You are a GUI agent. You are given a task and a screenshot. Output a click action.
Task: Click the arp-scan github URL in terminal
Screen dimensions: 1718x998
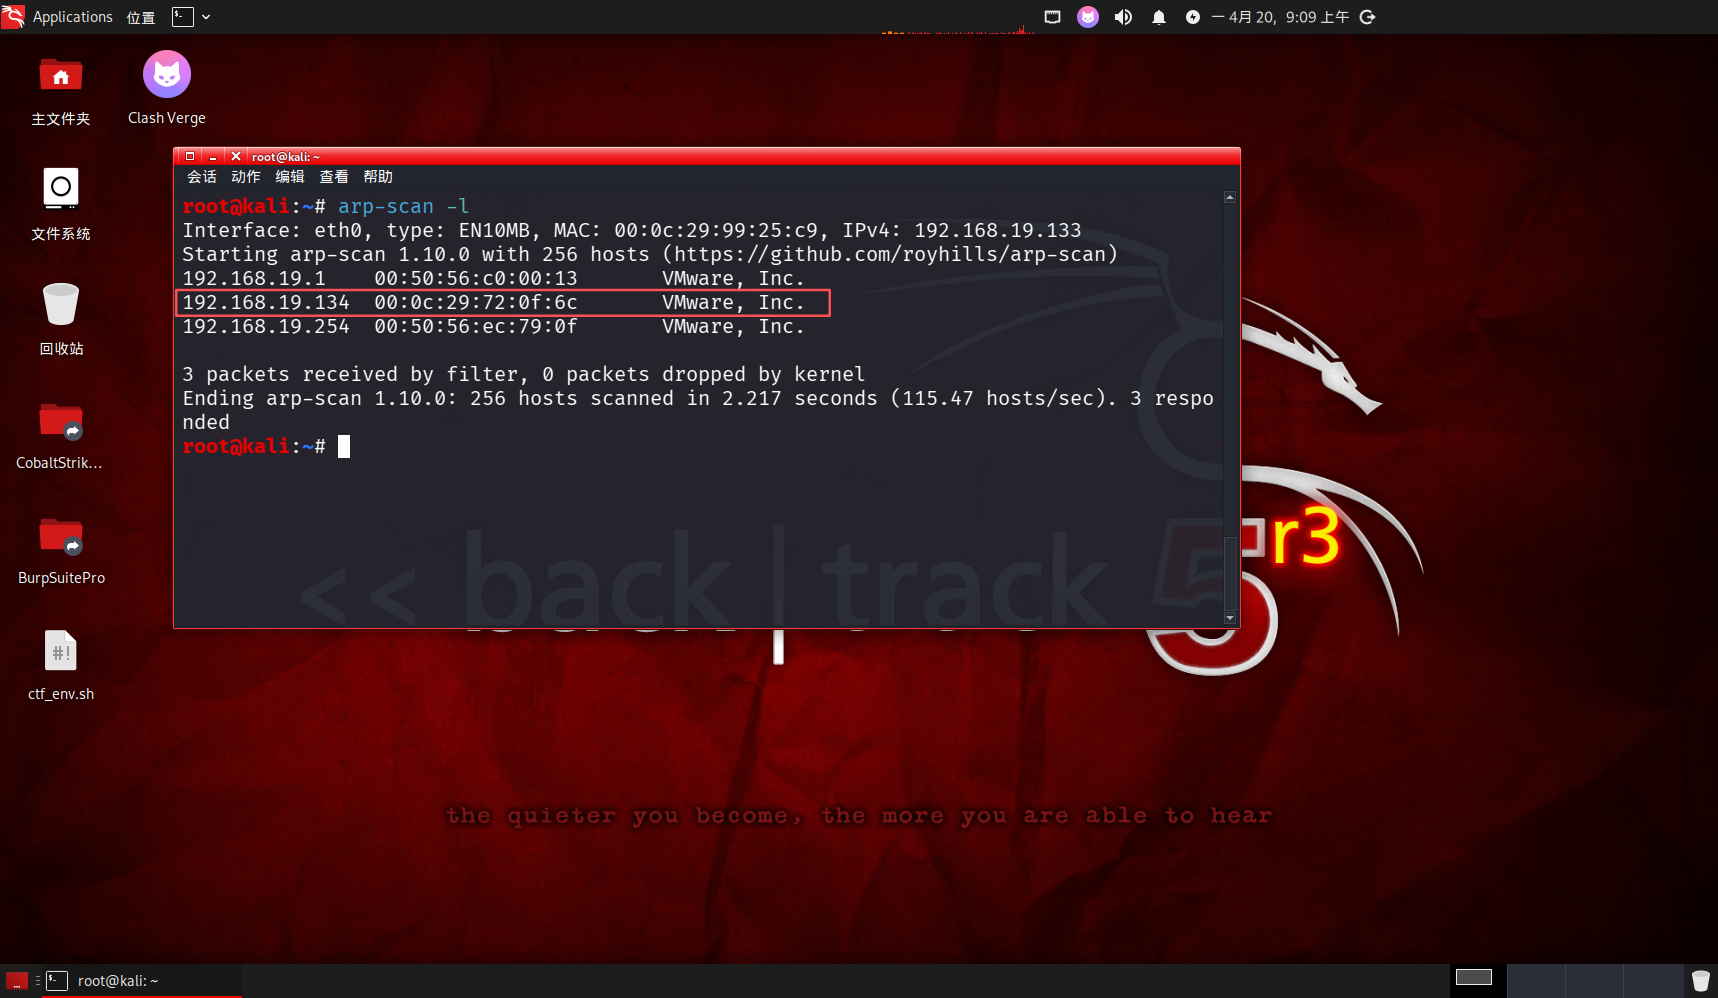click(x=890, y=254)
